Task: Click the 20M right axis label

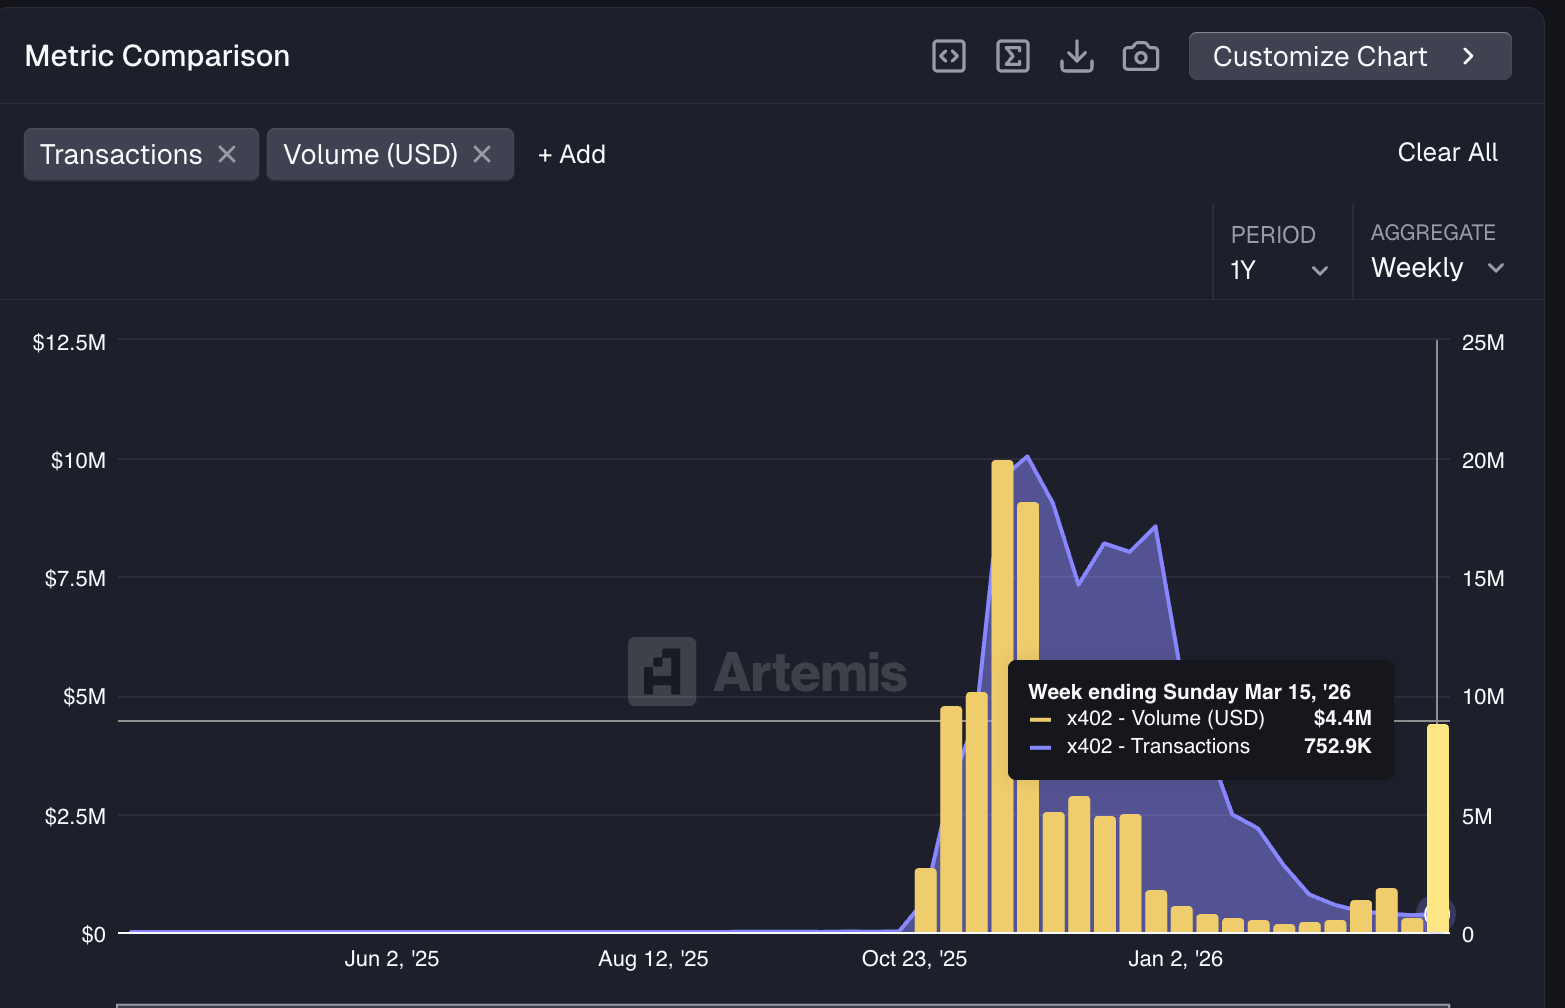Action: point(1483,460)
